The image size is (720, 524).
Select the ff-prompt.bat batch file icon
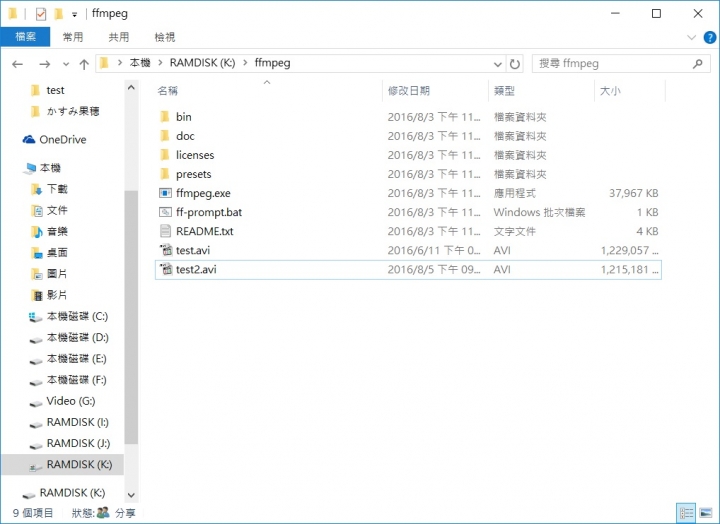coord(165,212)
